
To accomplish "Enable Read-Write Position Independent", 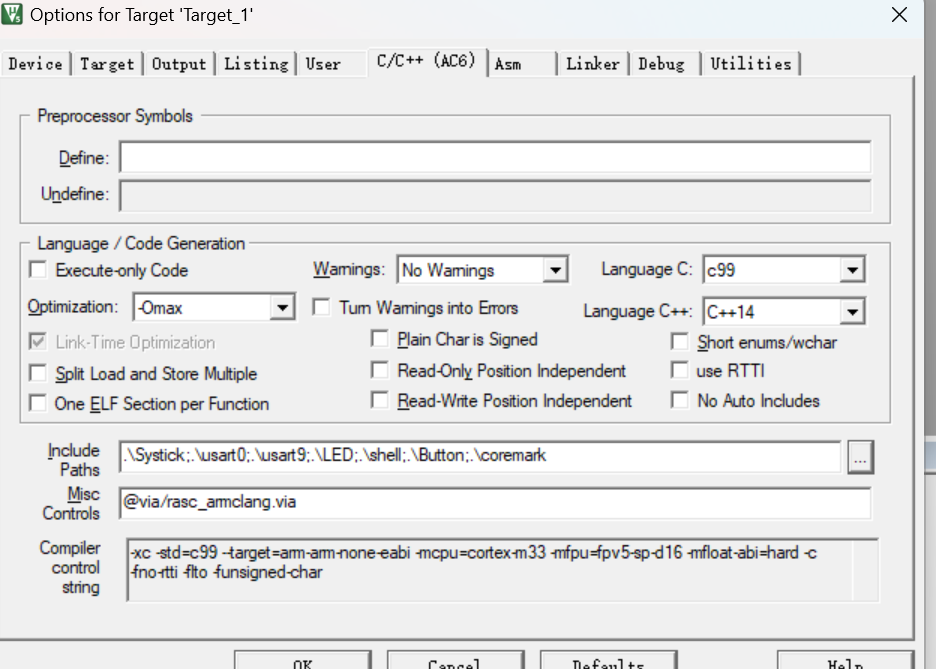I will click(x=380, y=400).
